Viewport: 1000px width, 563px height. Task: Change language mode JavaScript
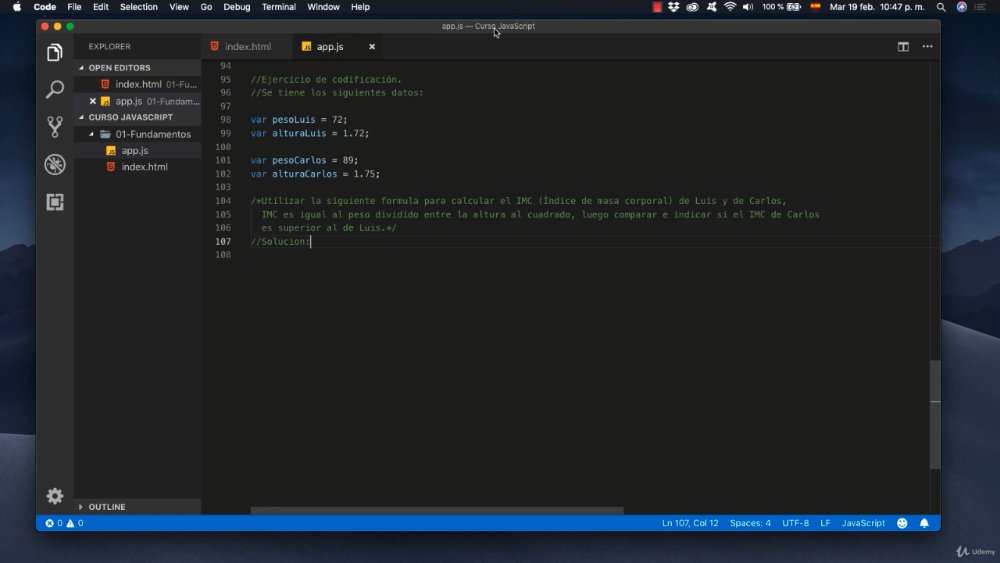pyautogui.click(x=863, y=523)
